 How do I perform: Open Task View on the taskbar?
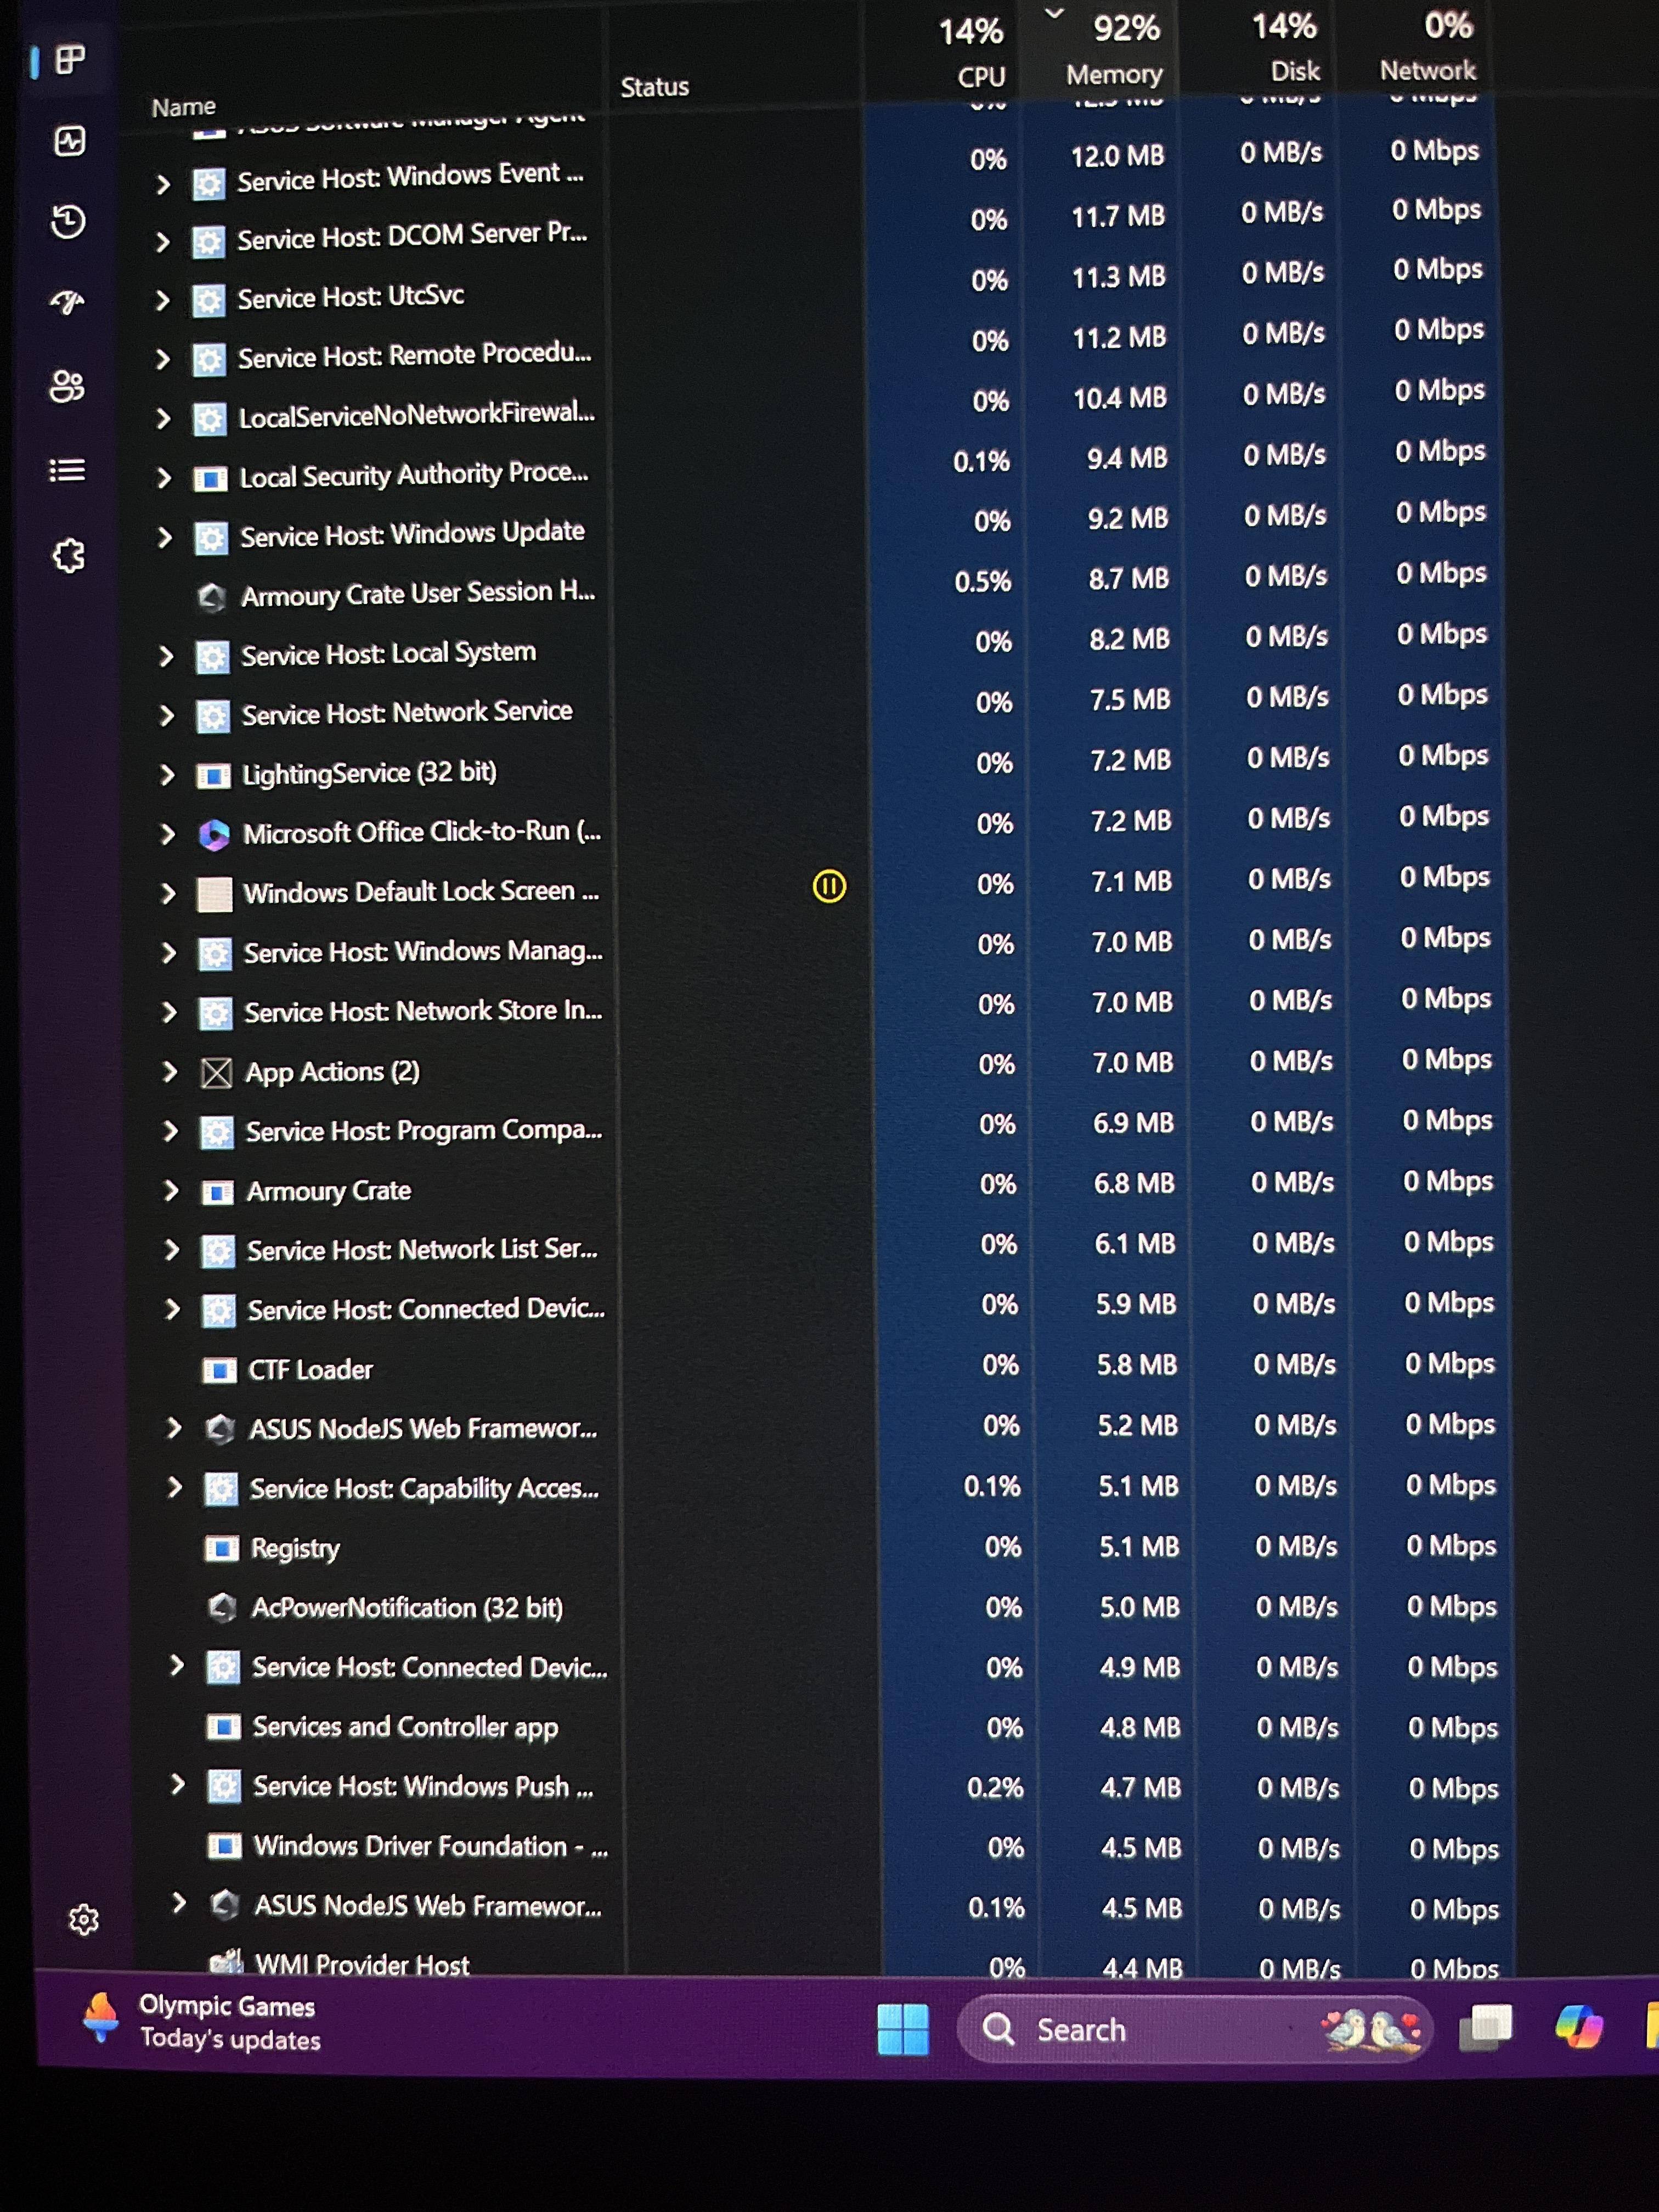1486,2027
